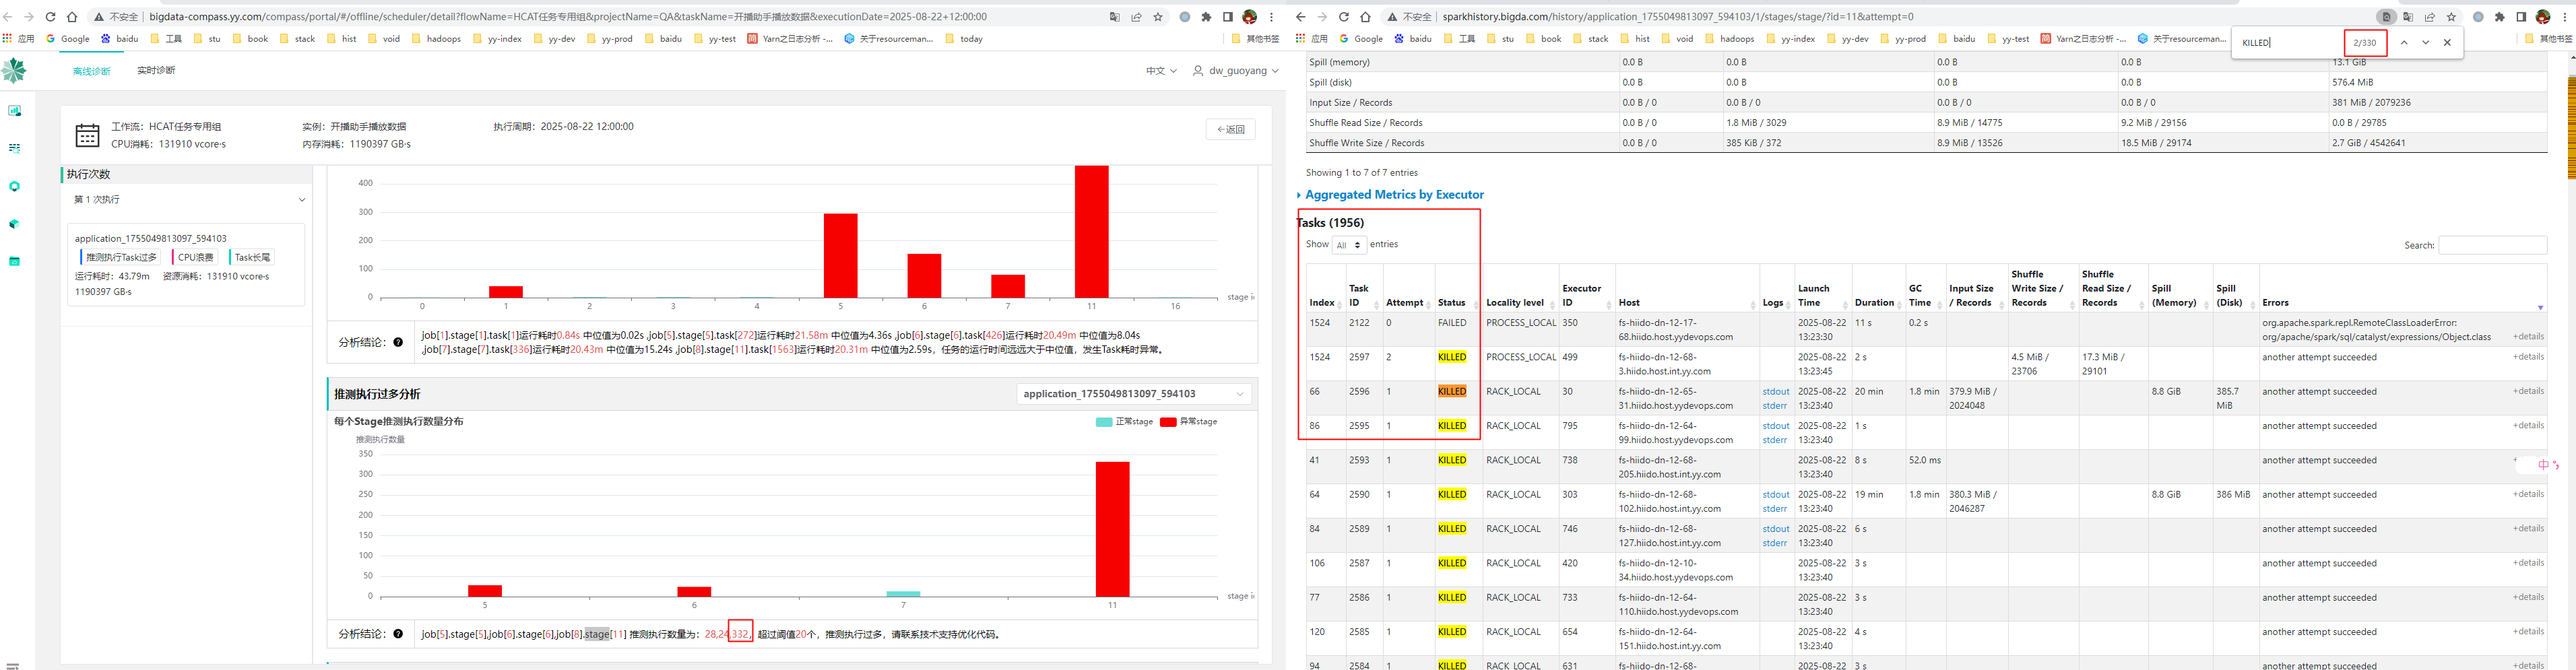Open Chrome menu in the sparkhistory window
This screenshot has width=2576, height=670.
coord(2564,17)
